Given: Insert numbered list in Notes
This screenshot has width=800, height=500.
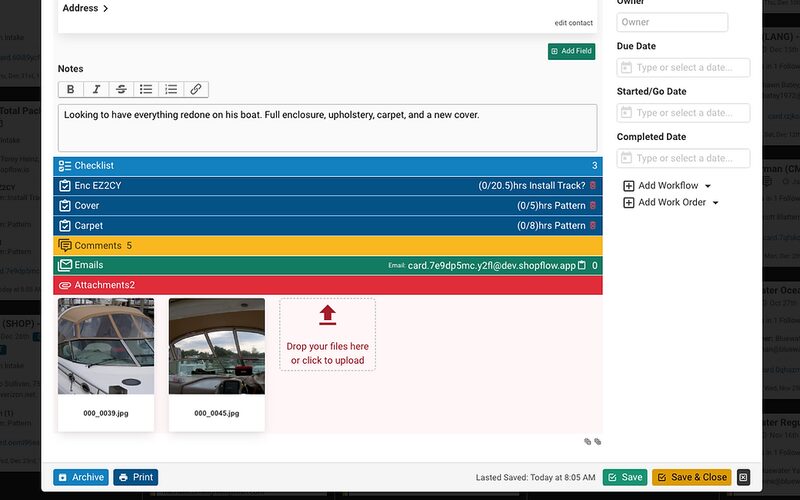Looking at the screenshot, I should point(171,89).
